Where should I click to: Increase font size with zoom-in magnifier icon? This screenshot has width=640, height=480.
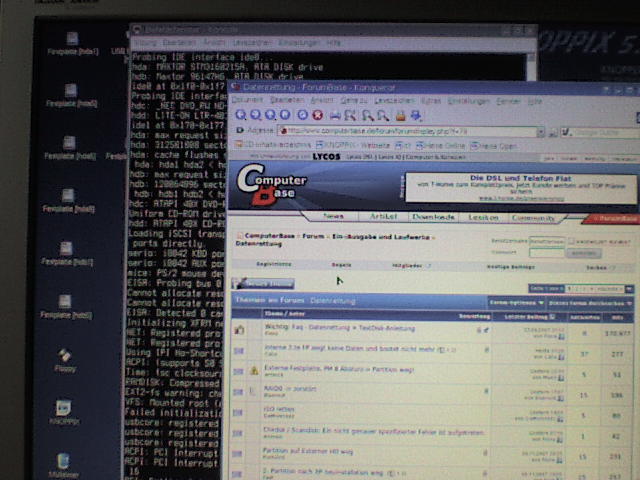pyautogui.click(x=368, y=116)
